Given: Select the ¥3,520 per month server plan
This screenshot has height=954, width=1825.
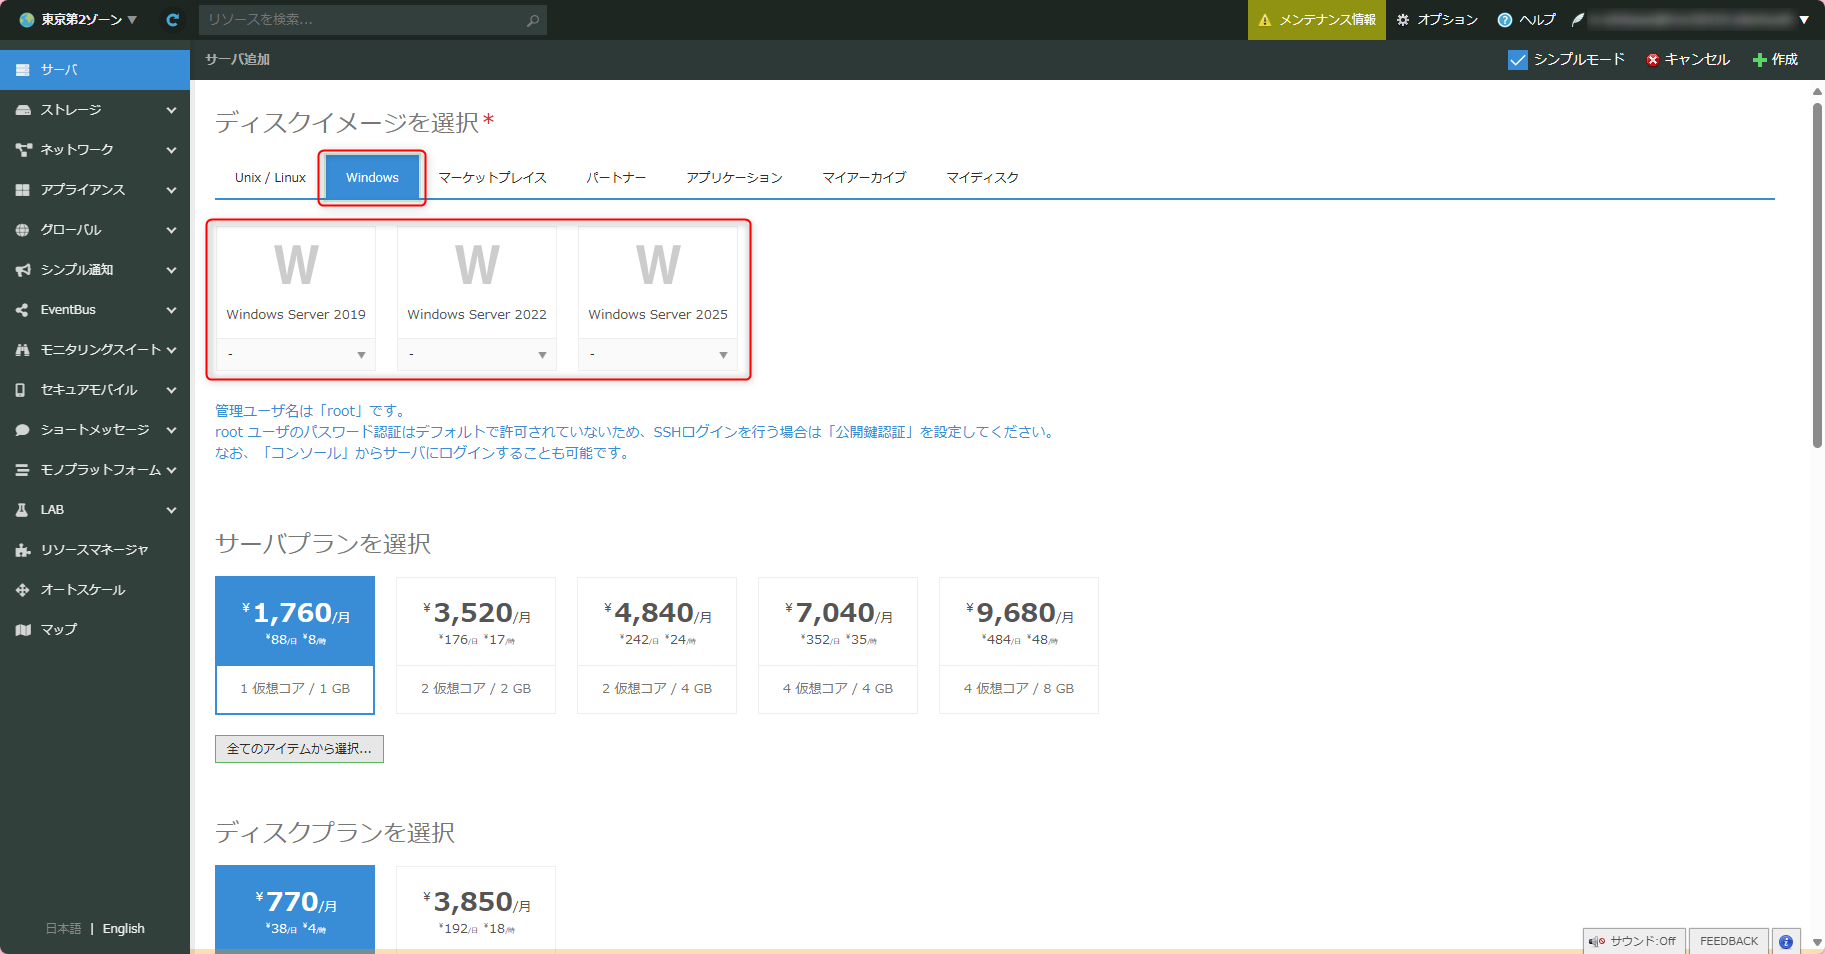Looking at the screenshot, I should (476, 644).
